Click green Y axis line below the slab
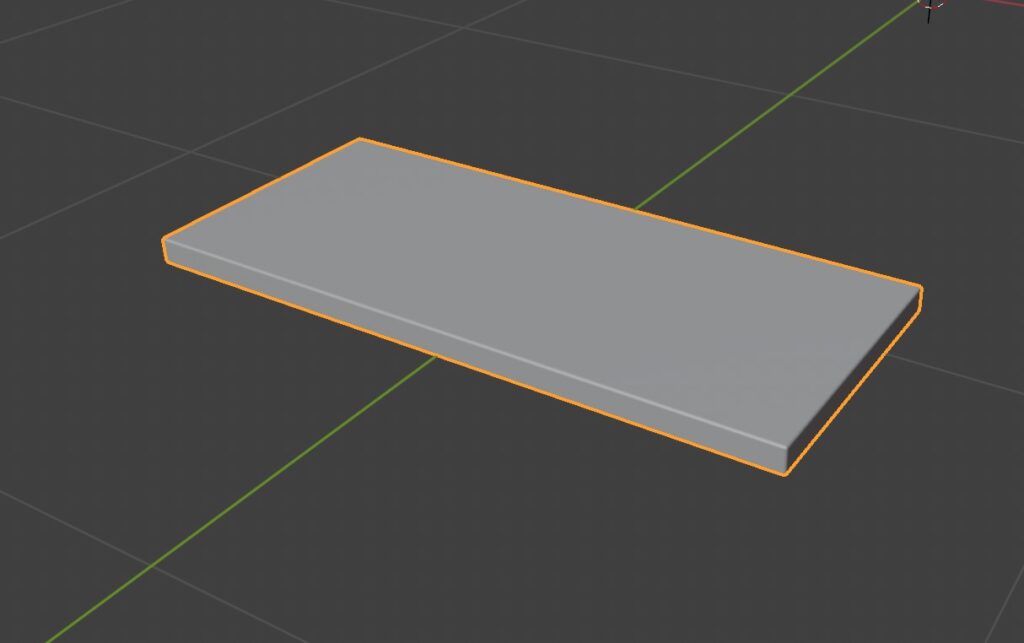 click(250, 495)
